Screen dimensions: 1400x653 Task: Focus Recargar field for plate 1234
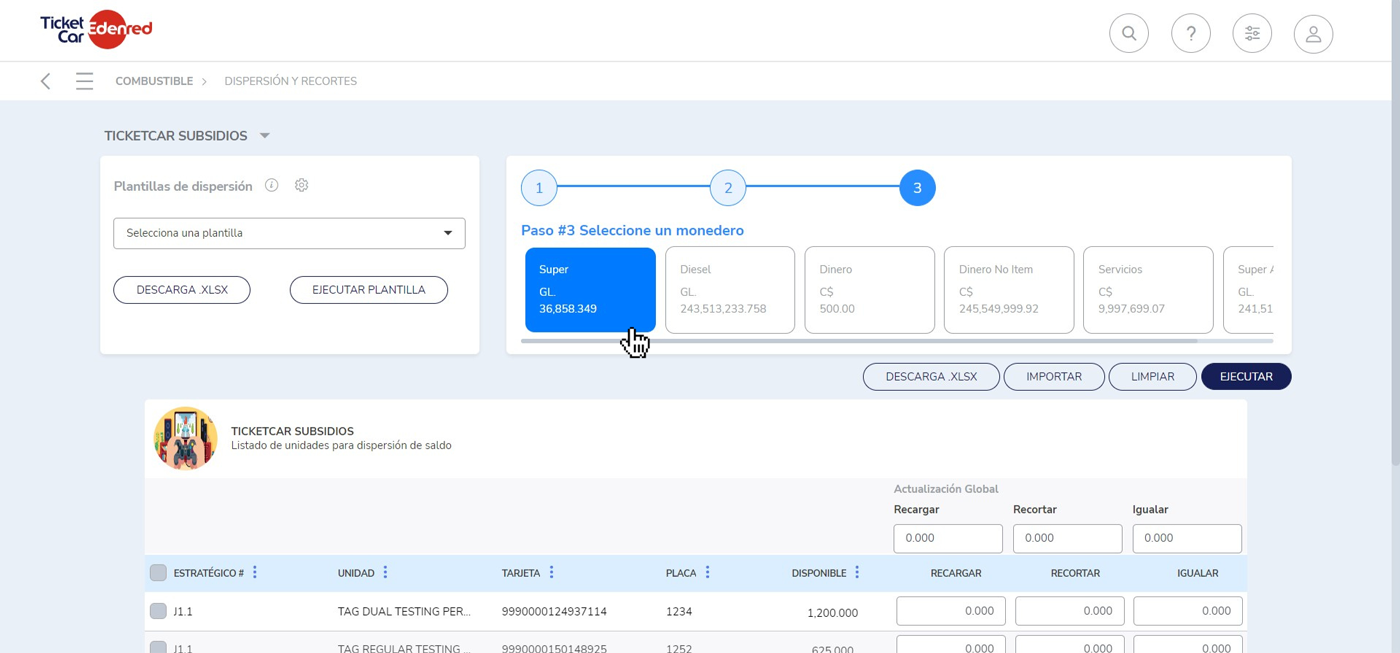(951, 611)
